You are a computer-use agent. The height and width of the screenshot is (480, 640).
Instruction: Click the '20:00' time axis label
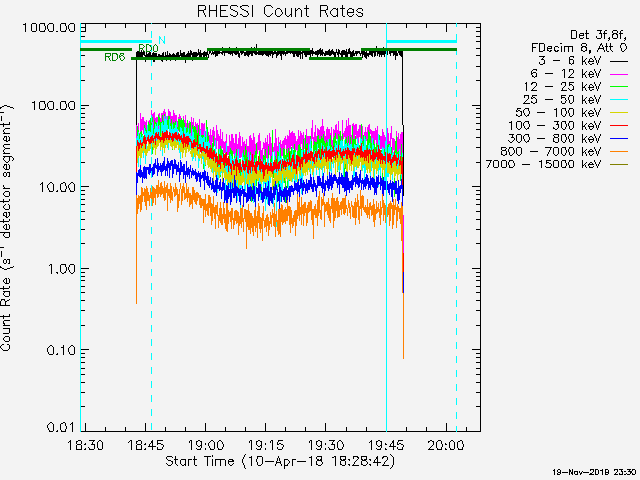tap(446, 445)
